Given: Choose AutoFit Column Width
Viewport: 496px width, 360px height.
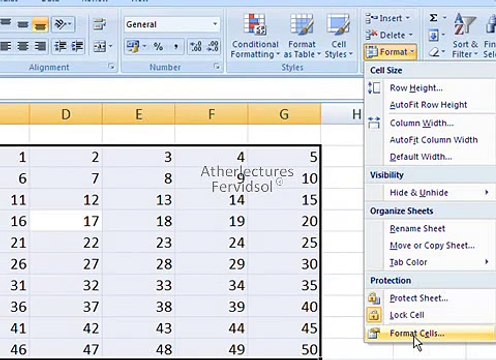Looking at the screenshot, I should point(430,140).
